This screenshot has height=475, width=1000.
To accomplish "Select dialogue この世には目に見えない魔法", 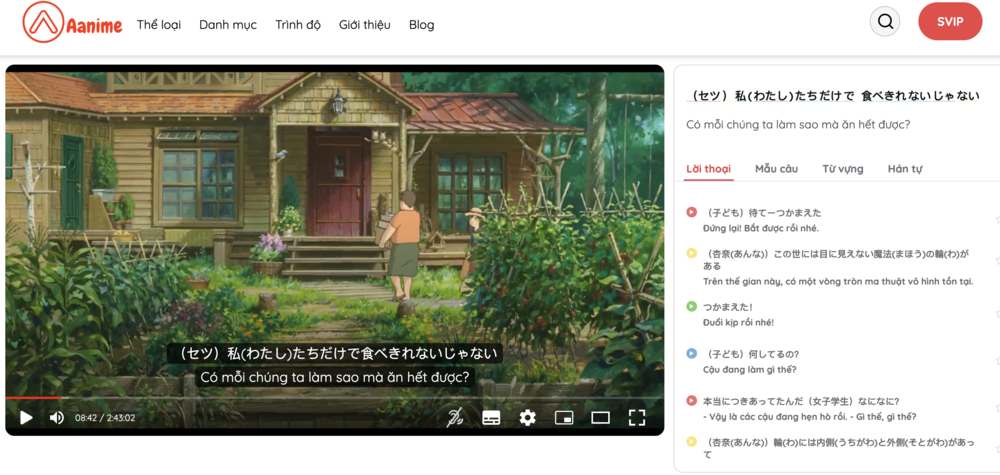I will point(836,260).
